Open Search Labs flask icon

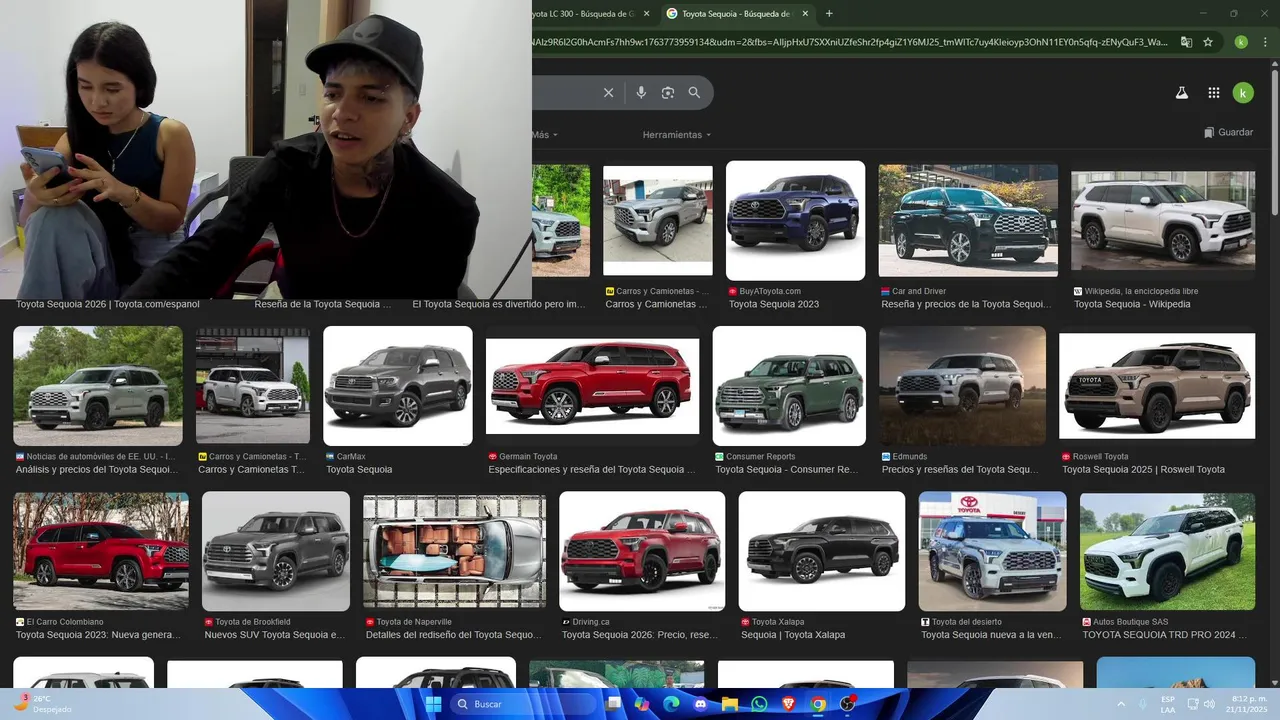point(1181,93)
